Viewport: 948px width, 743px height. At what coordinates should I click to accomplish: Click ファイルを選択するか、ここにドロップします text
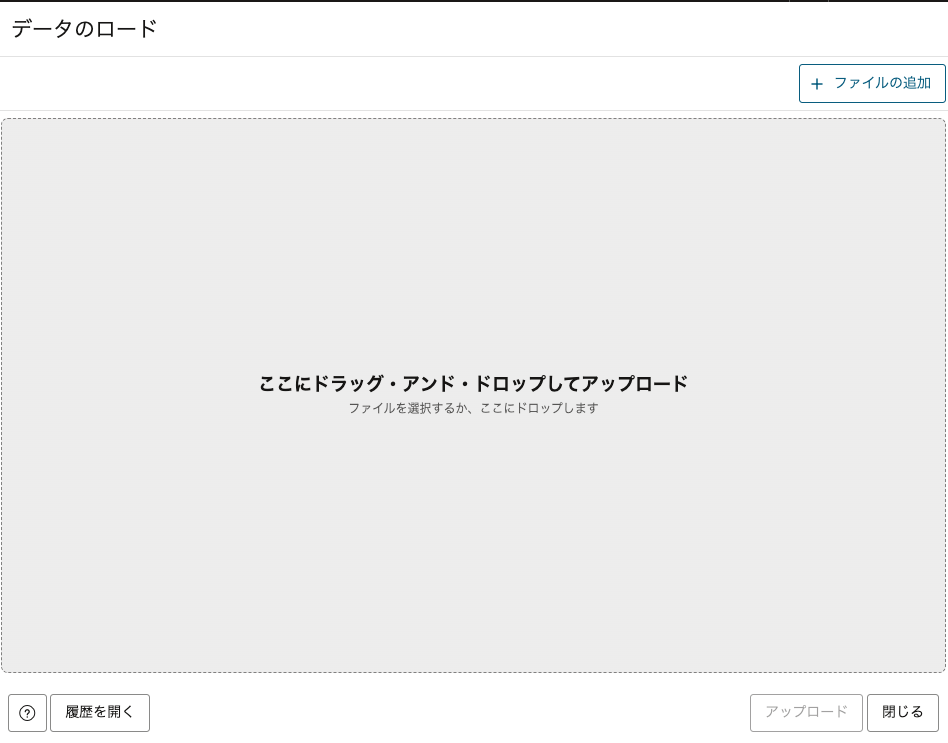[x=473, y=408]
